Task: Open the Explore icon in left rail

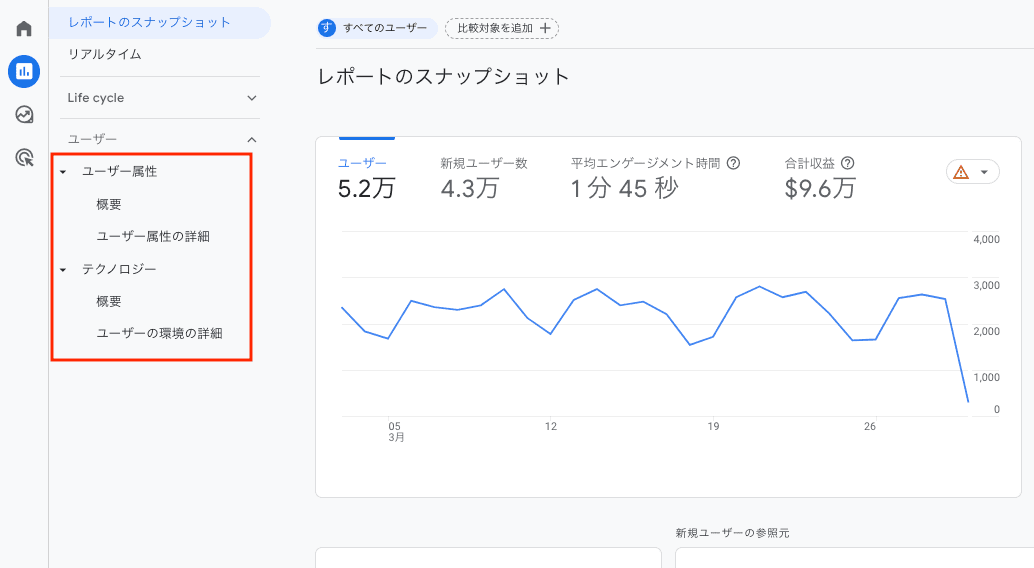Action: pos(24,115)
